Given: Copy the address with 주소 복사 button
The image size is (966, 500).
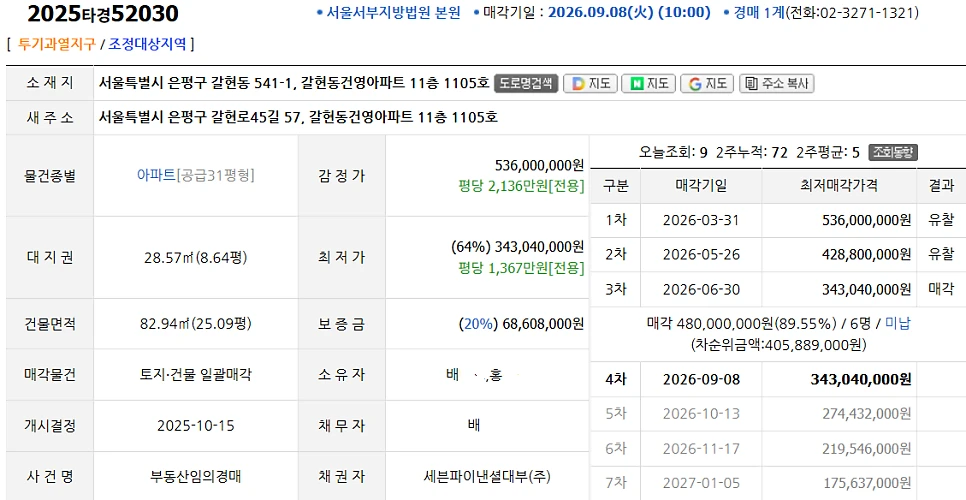Looking at the screenshot, I should 776,84.
